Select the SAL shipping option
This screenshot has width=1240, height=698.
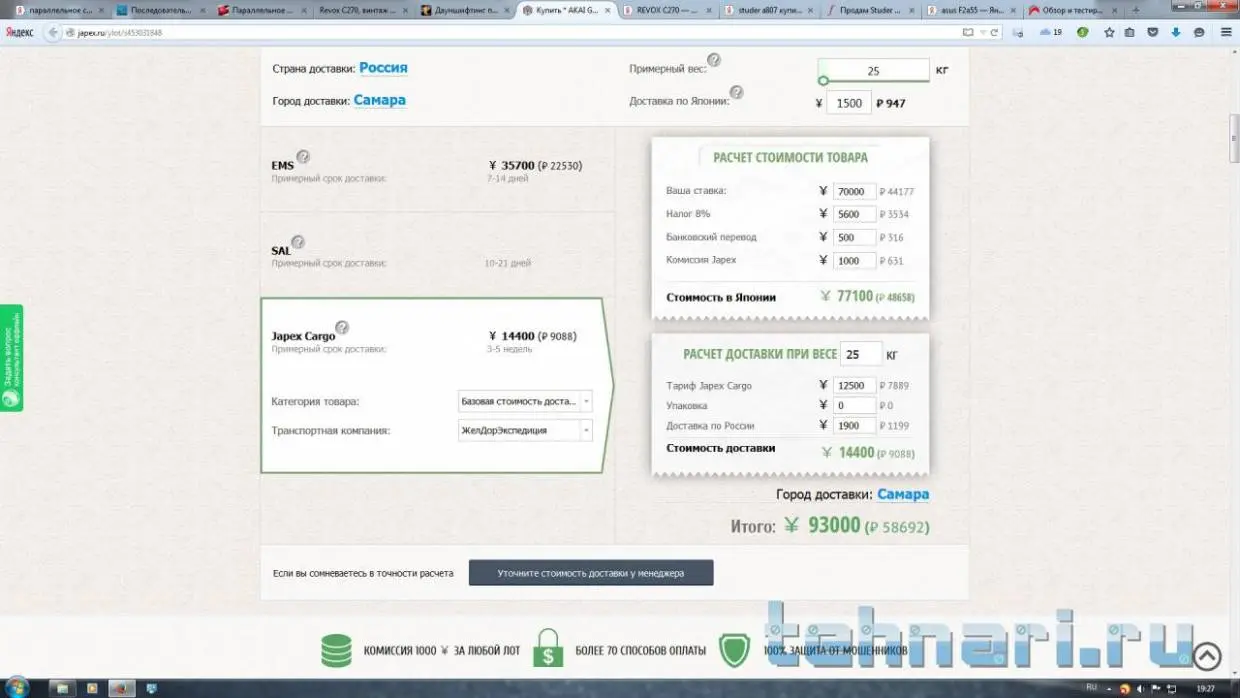click(x=437, y=255)
